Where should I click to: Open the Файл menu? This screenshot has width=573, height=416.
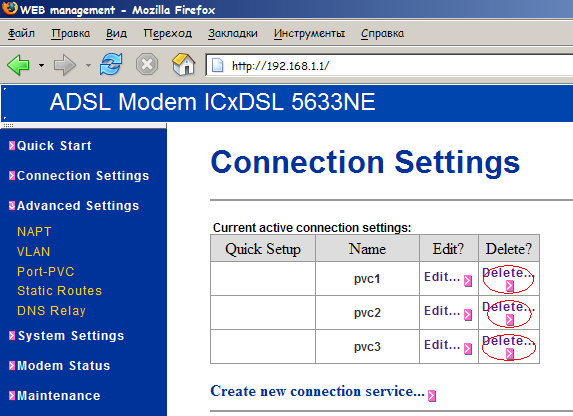(x=21, y=33)
